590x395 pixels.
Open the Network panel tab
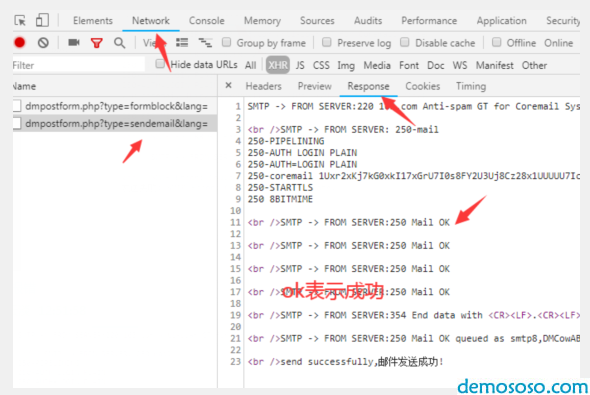point(151,21)
